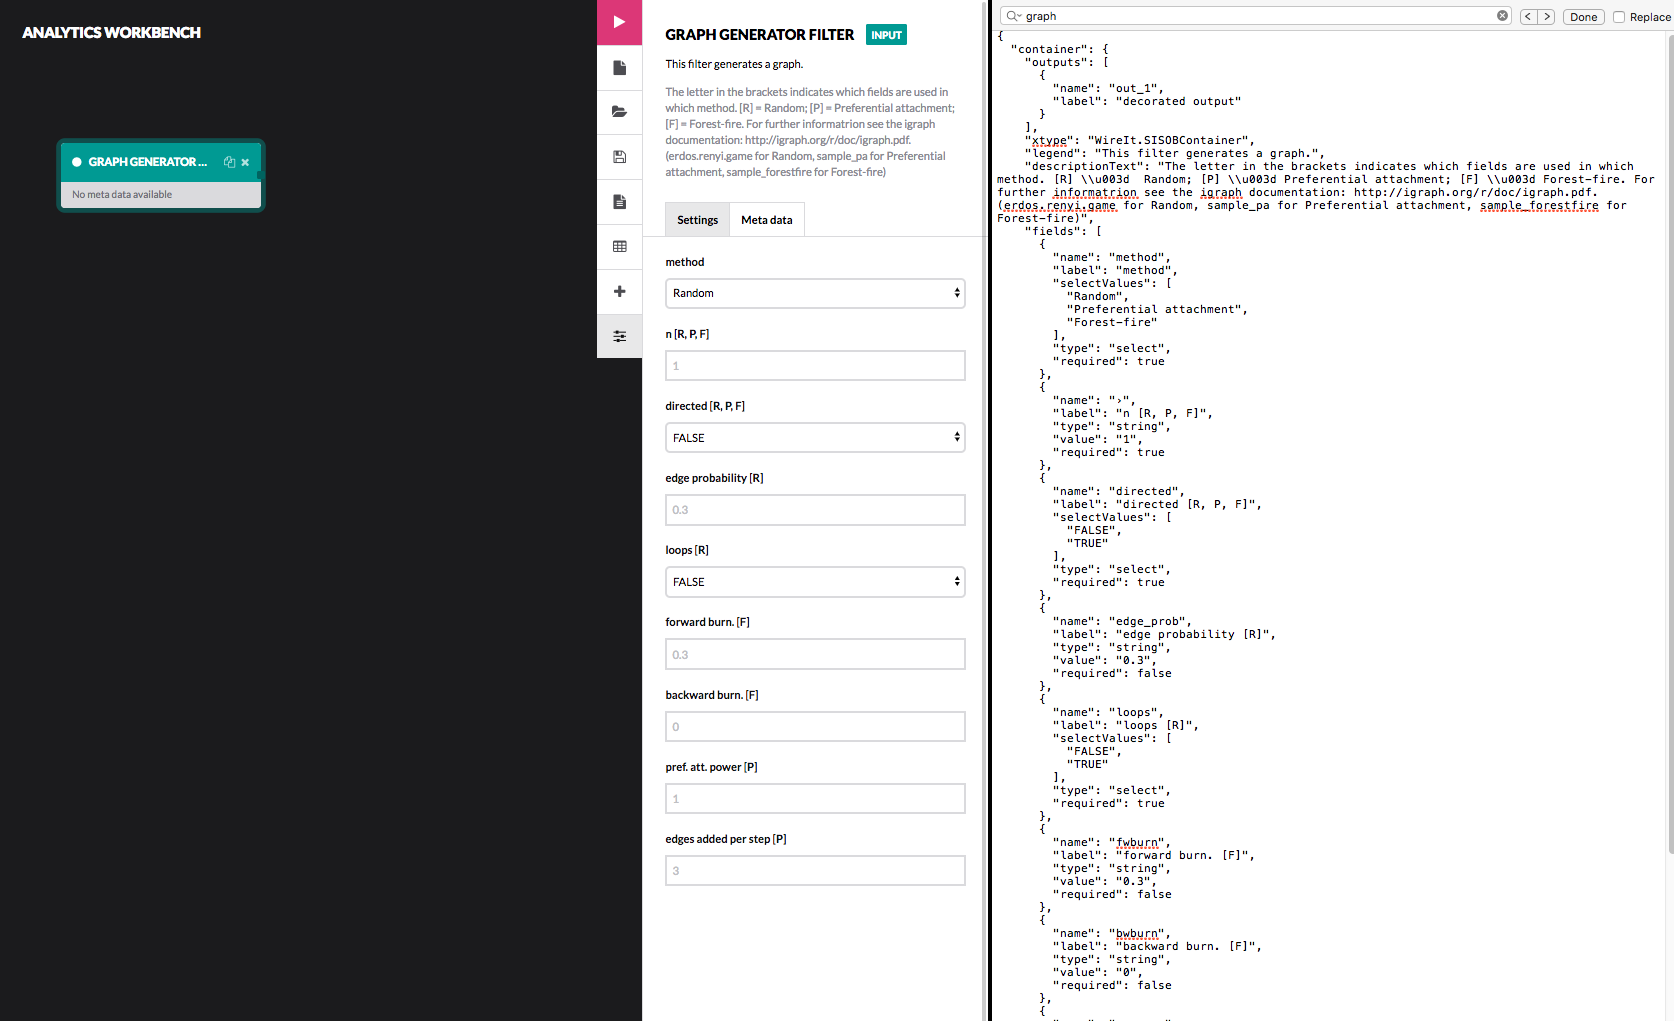Image resolution: width=1674 pixels, height=1021 pixels.
Task: Open a workflow with the folder icon
Action: (x=619, y=112)
